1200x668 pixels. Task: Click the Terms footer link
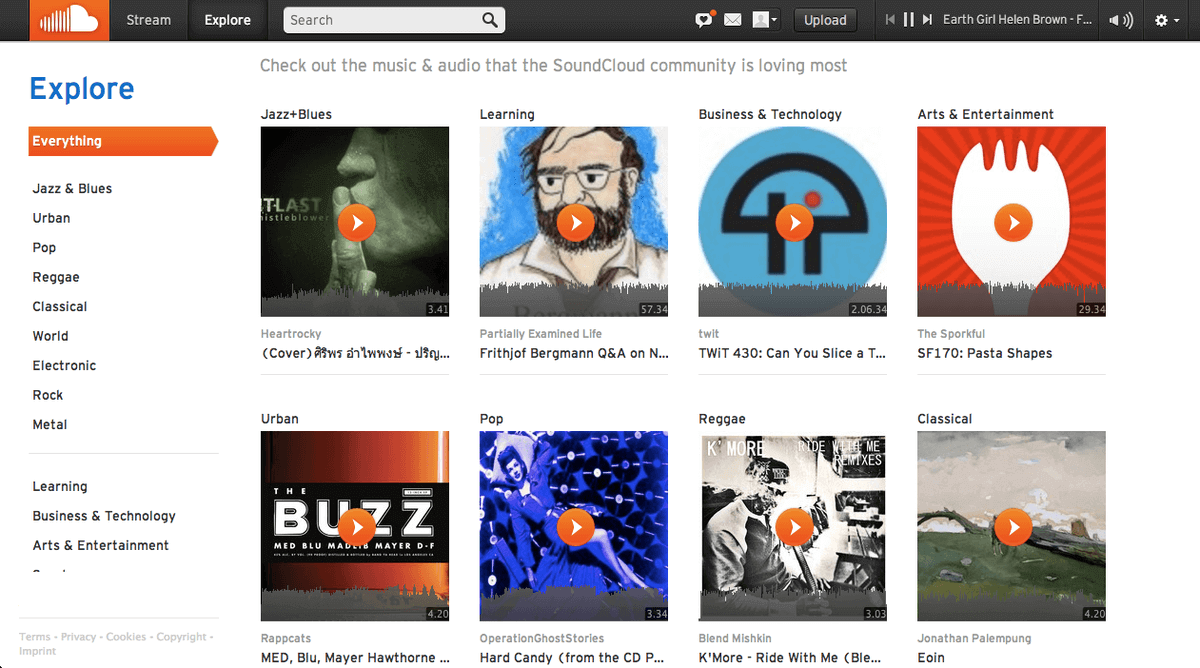(x=35, y=637)
